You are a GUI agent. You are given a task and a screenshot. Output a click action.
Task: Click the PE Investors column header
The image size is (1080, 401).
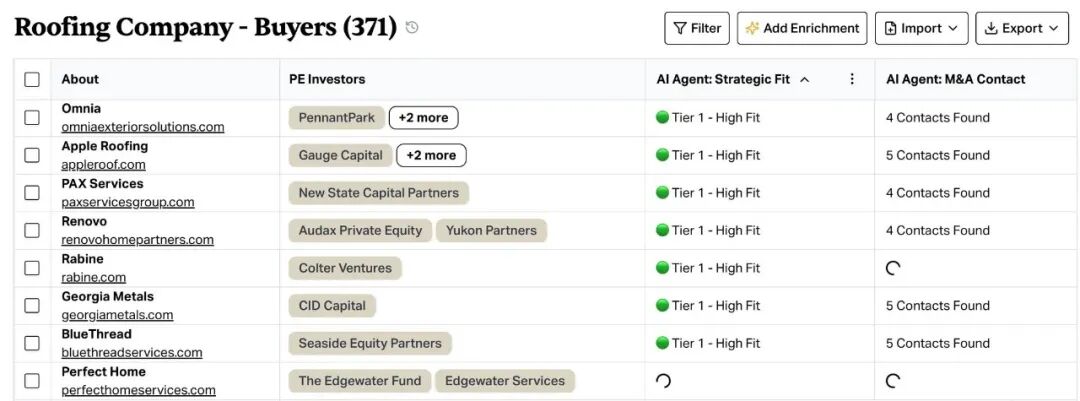pyautogui.click(x=327, y=79)
